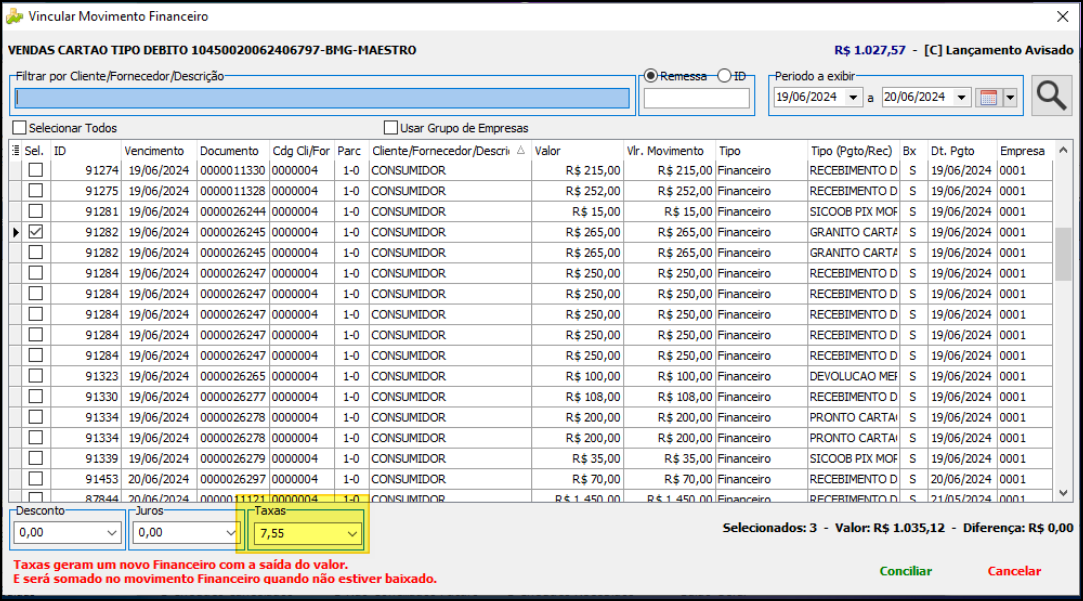This screenshot has height=601, width=1083.
Task: Tick the checkbox for row ID 91330
Action: (x=36, y=397)
